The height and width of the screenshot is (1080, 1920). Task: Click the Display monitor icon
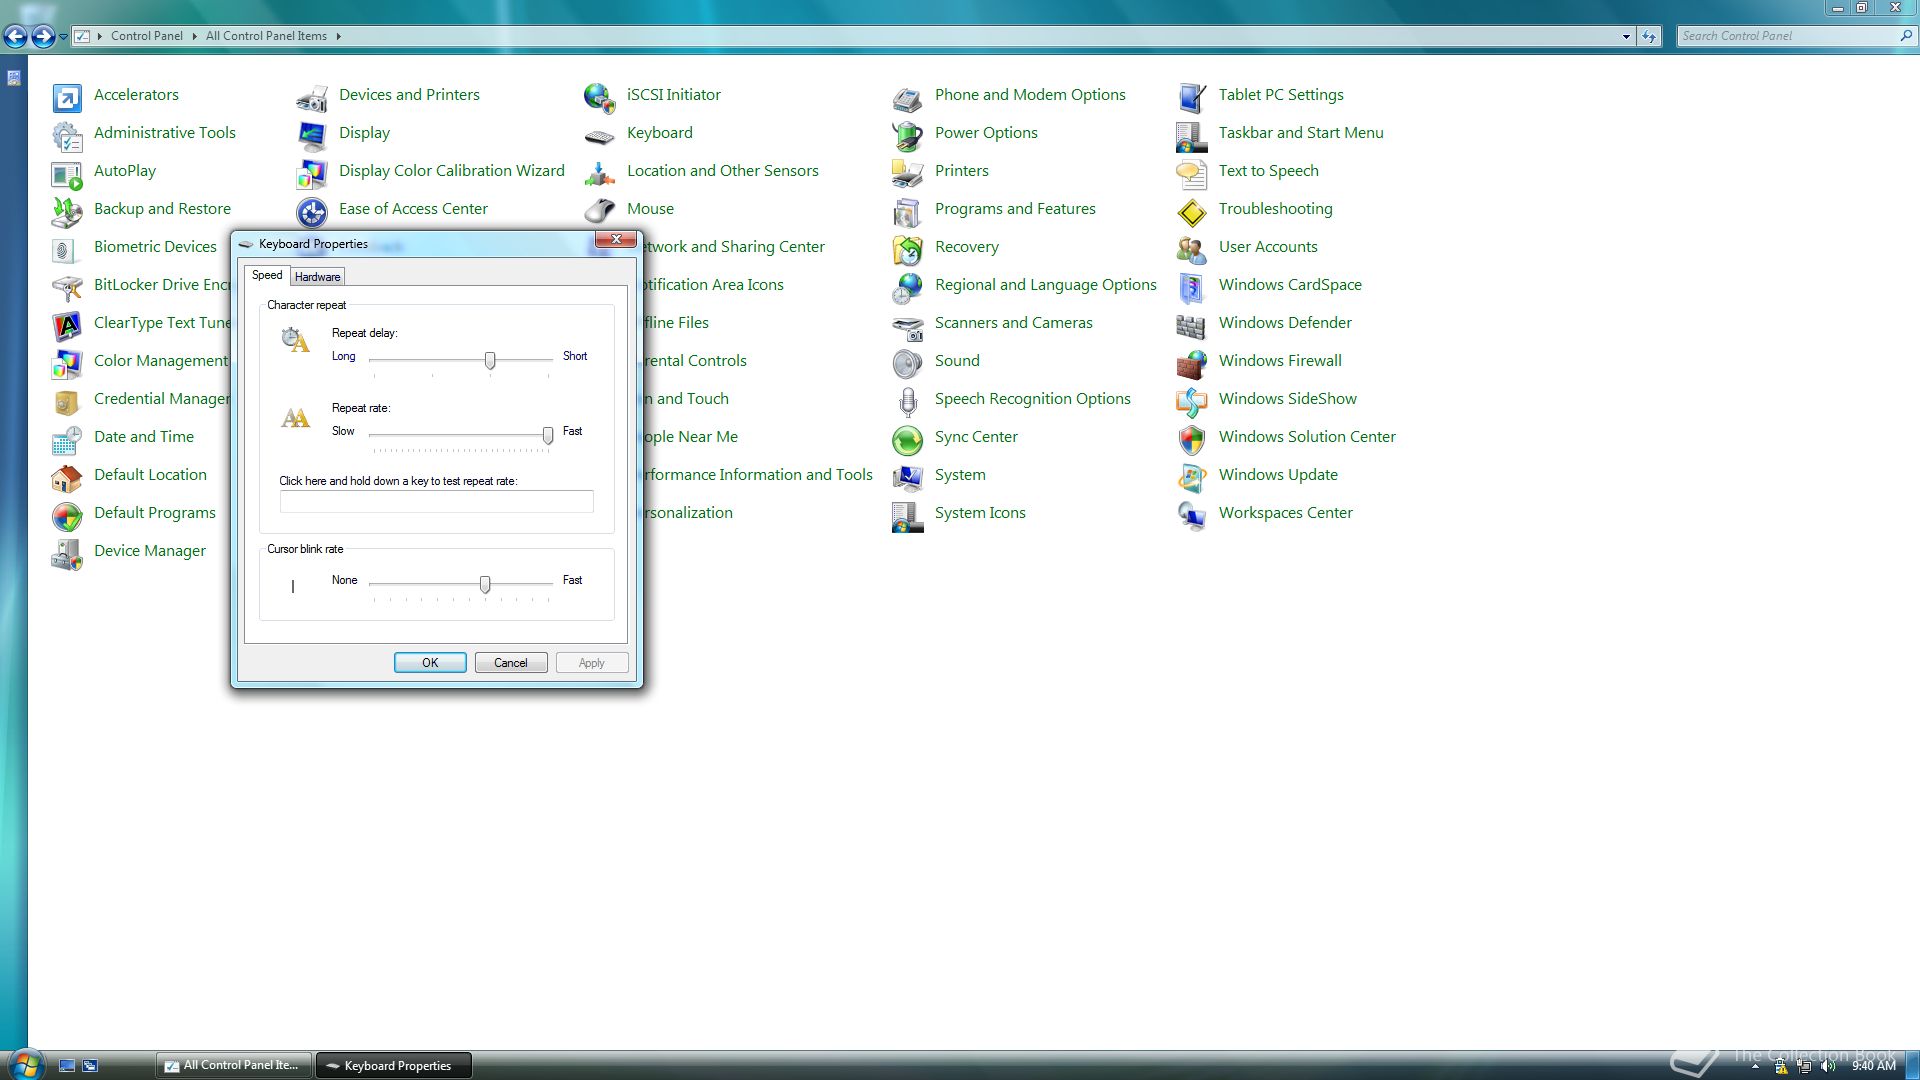(312, 135)
